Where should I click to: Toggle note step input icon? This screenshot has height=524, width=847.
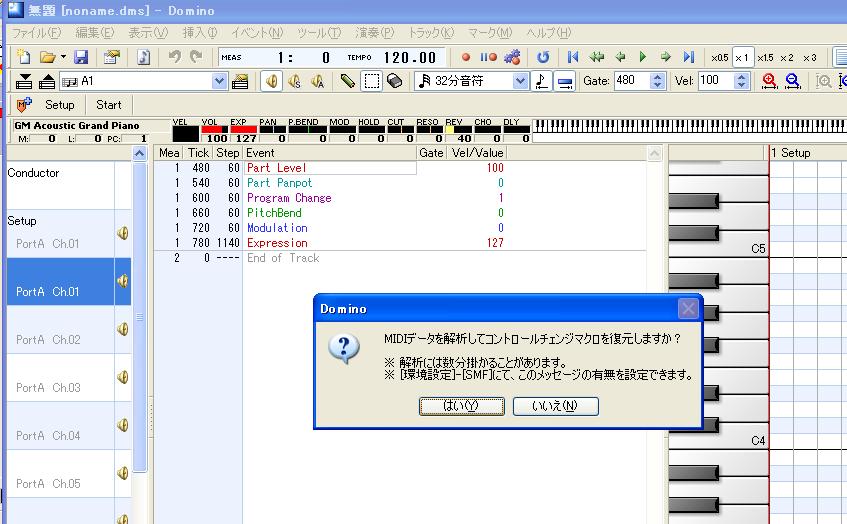(541, 81)
